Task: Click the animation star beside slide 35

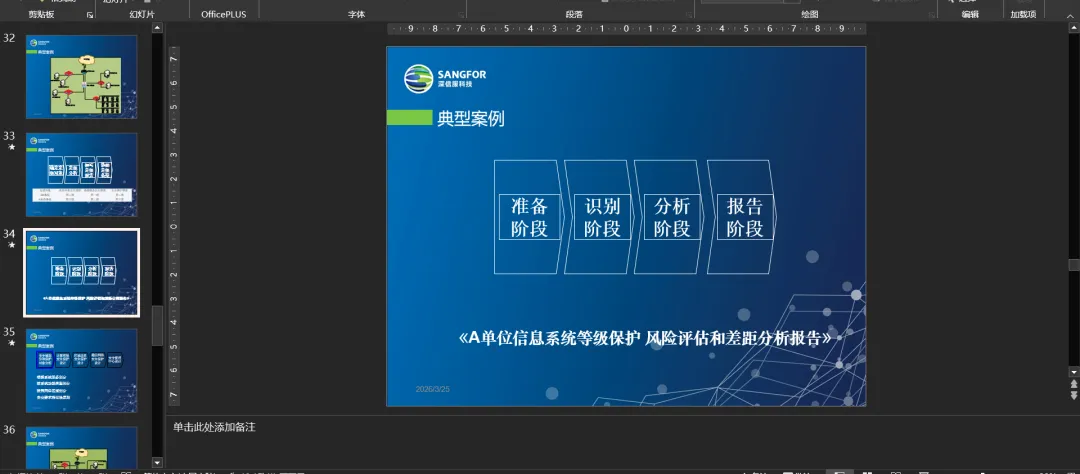Action: (x=10, y=342)
